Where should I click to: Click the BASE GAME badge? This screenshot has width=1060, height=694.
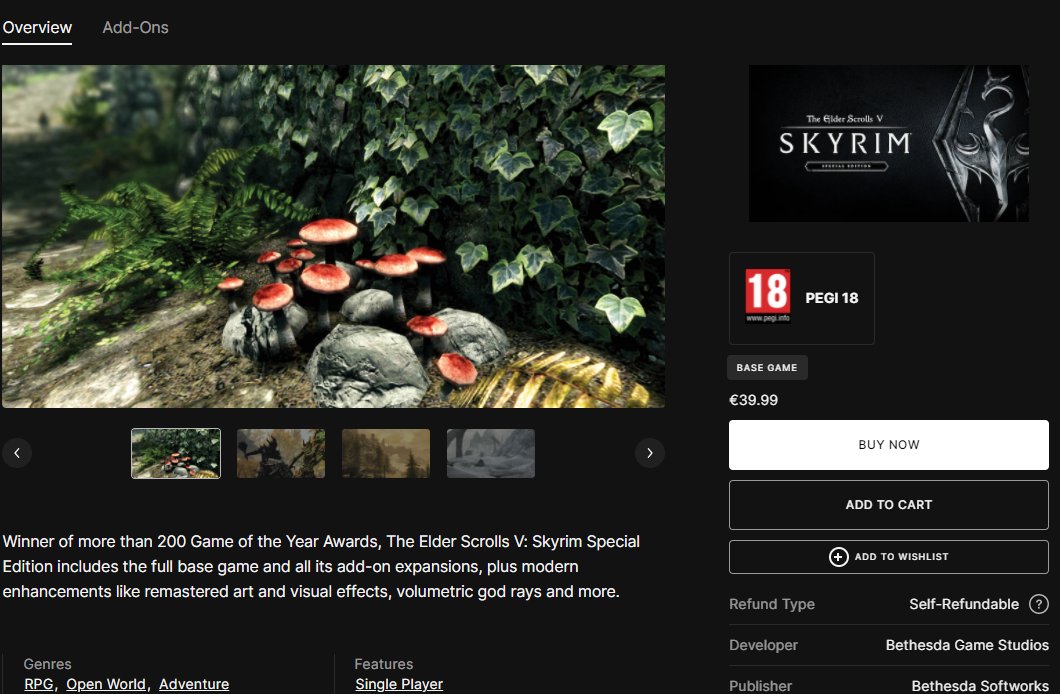(x=767, y=367)
